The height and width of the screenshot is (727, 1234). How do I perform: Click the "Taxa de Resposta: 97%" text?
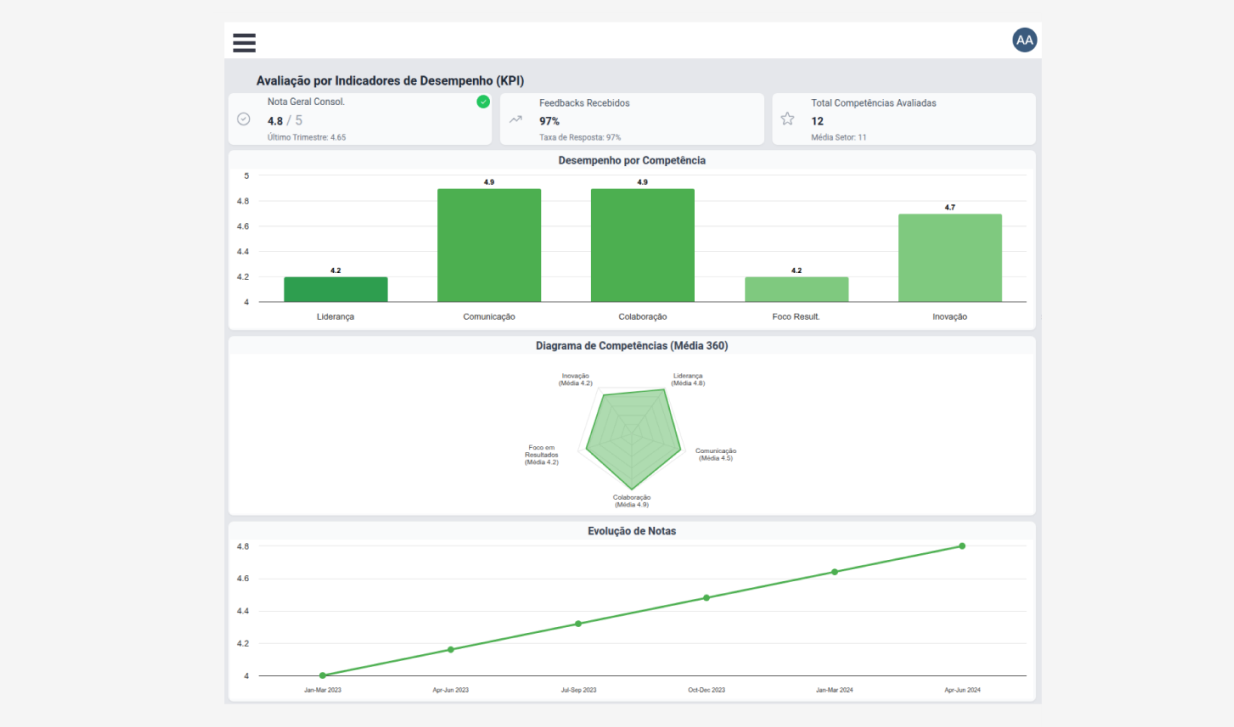(580, 137)
